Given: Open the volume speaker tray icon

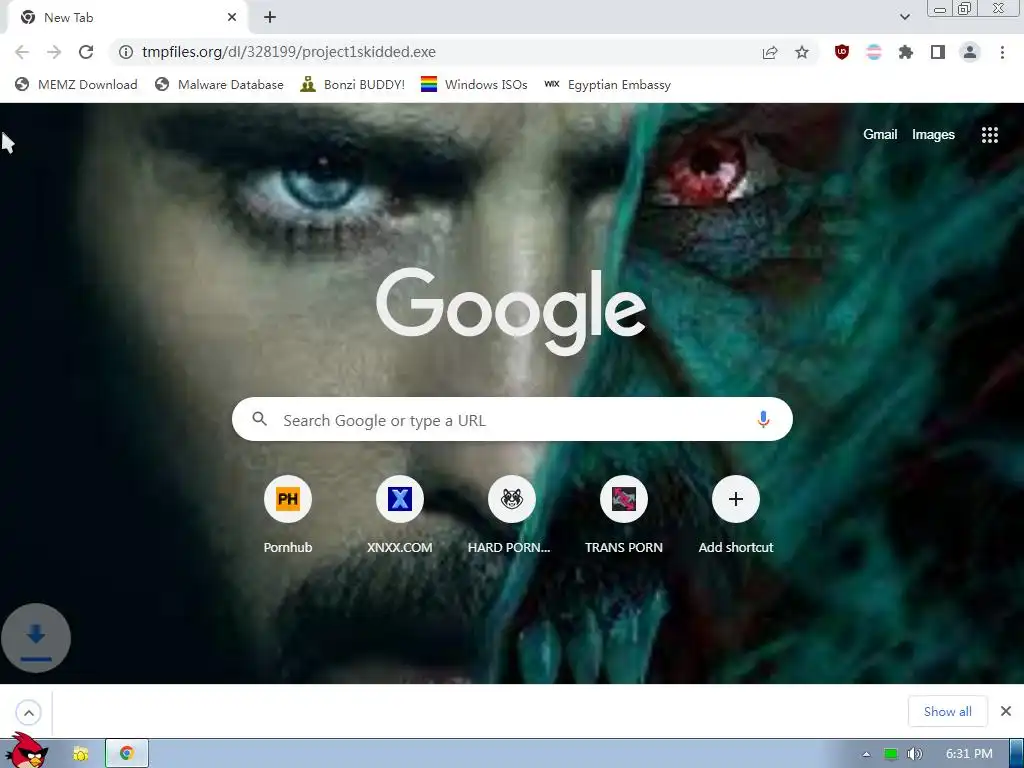Looking at the screenshot, I should (915, 754).
